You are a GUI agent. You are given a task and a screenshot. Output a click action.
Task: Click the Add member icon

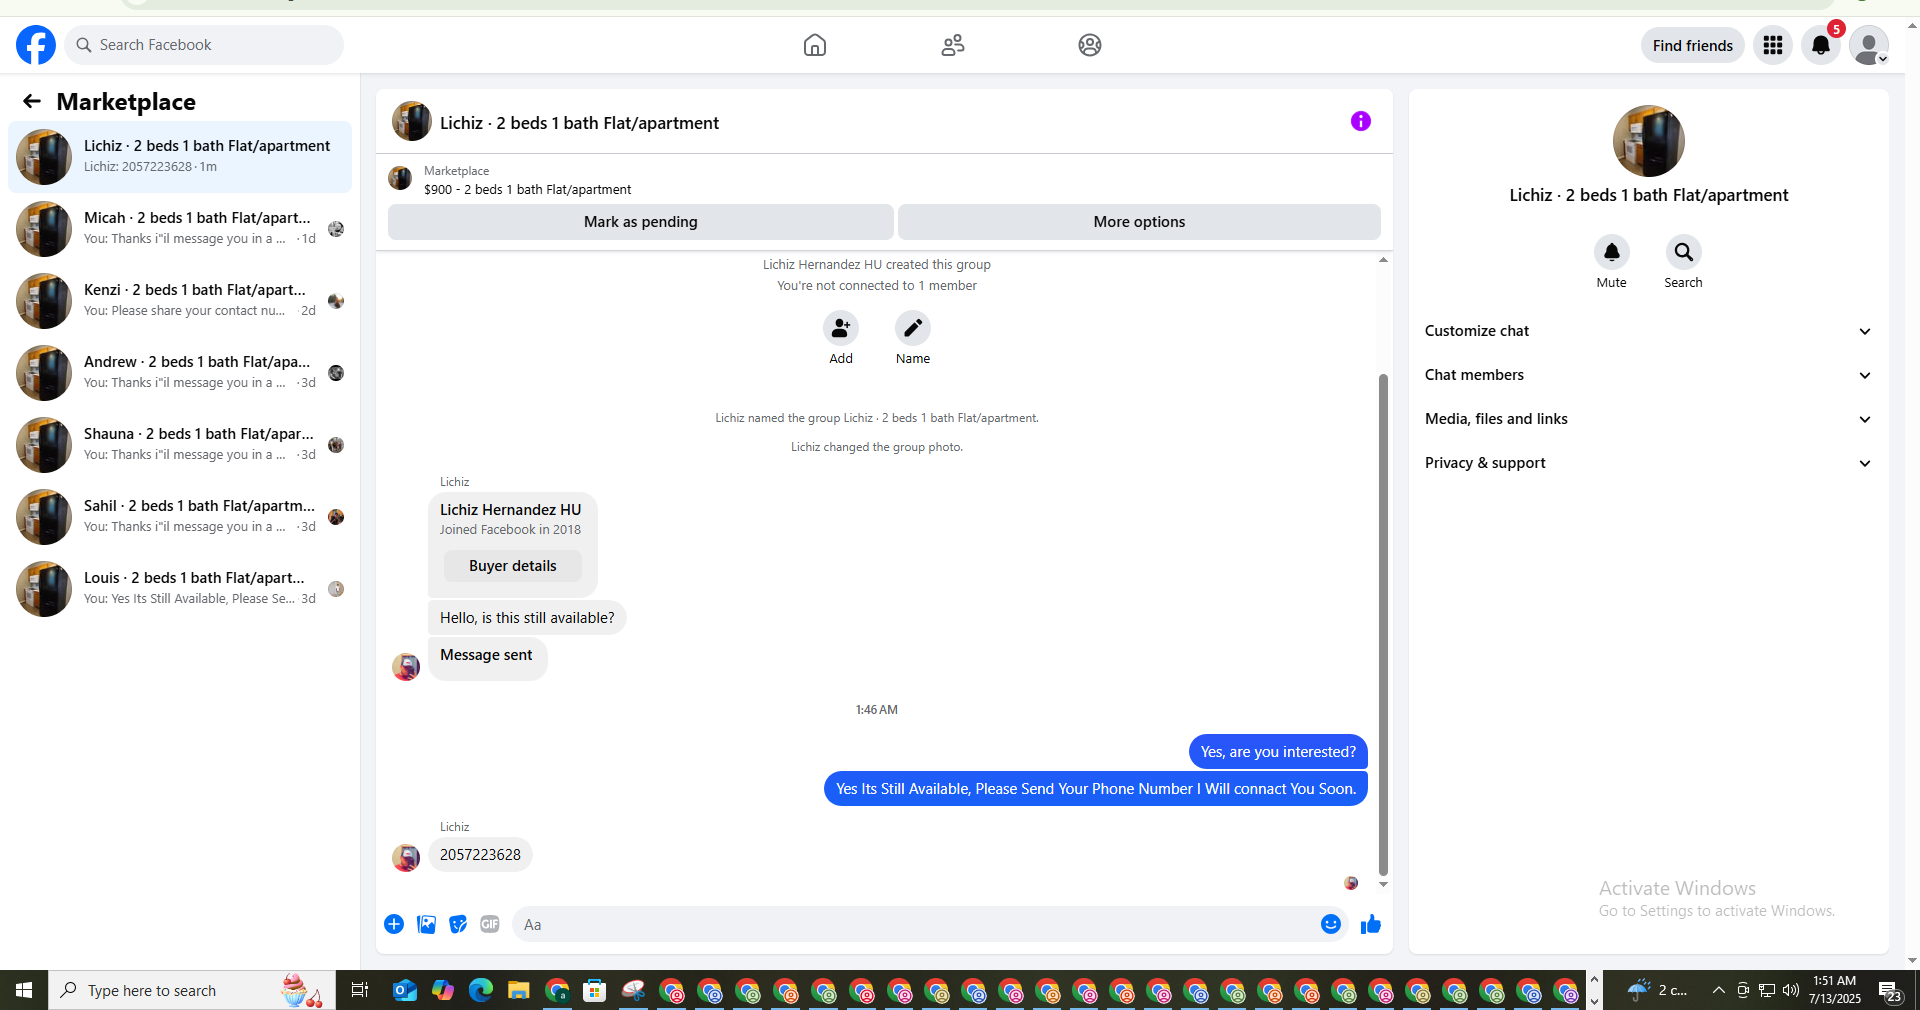point(841,328)
